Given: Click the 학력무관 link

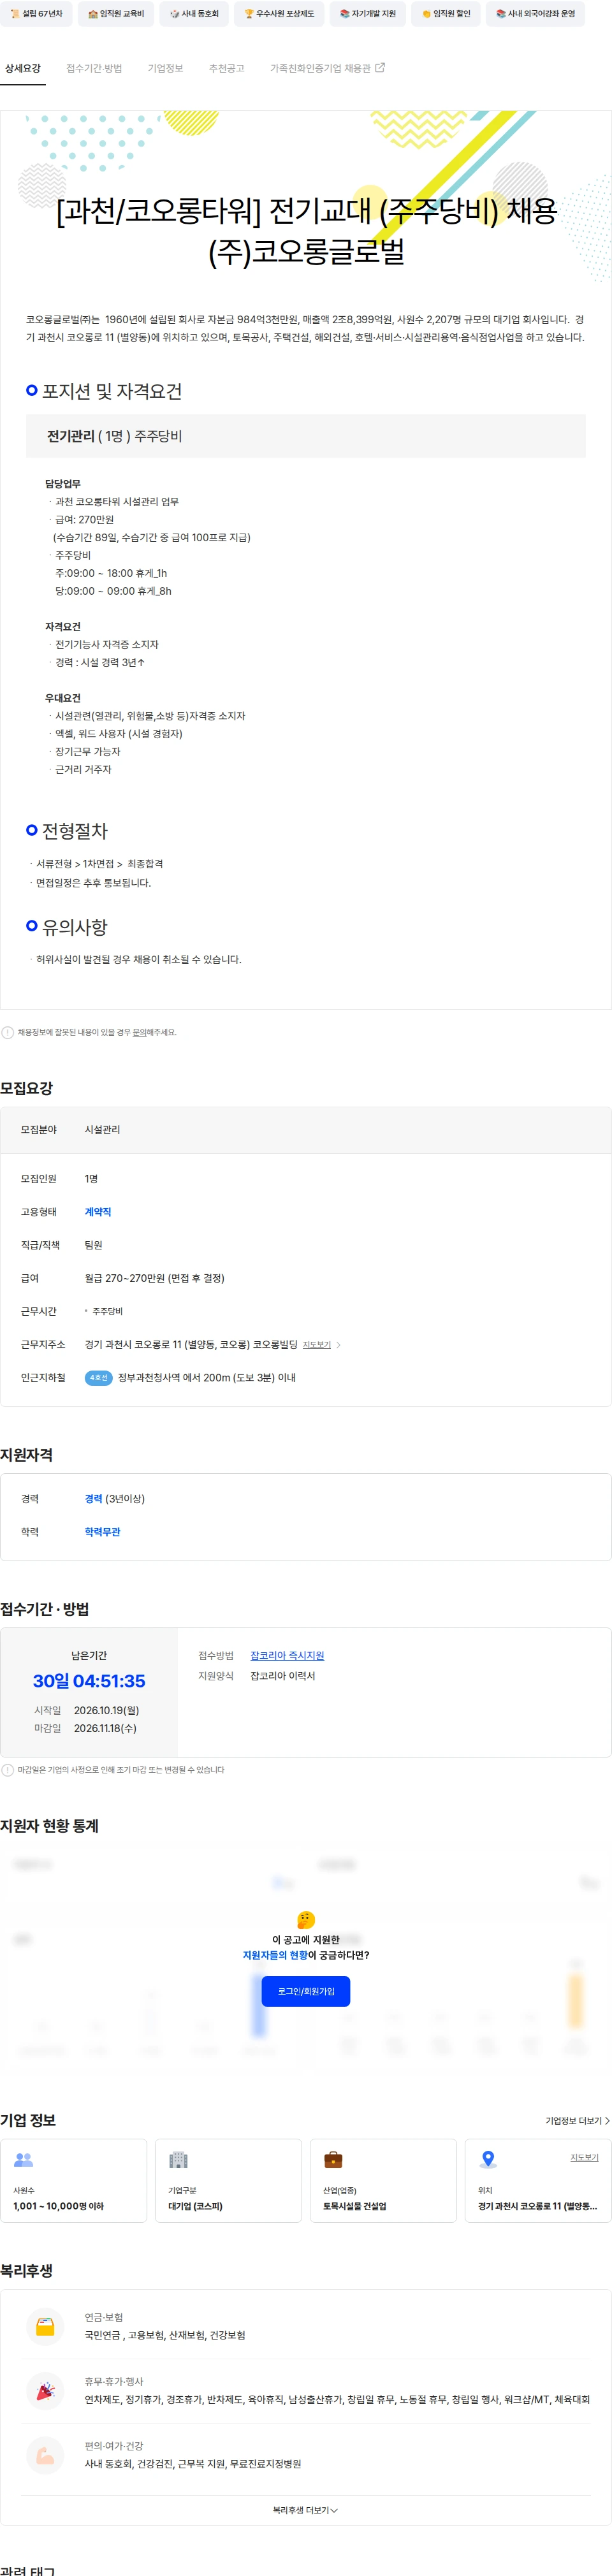Looking at the screenshot, I should pos(102,1532).
